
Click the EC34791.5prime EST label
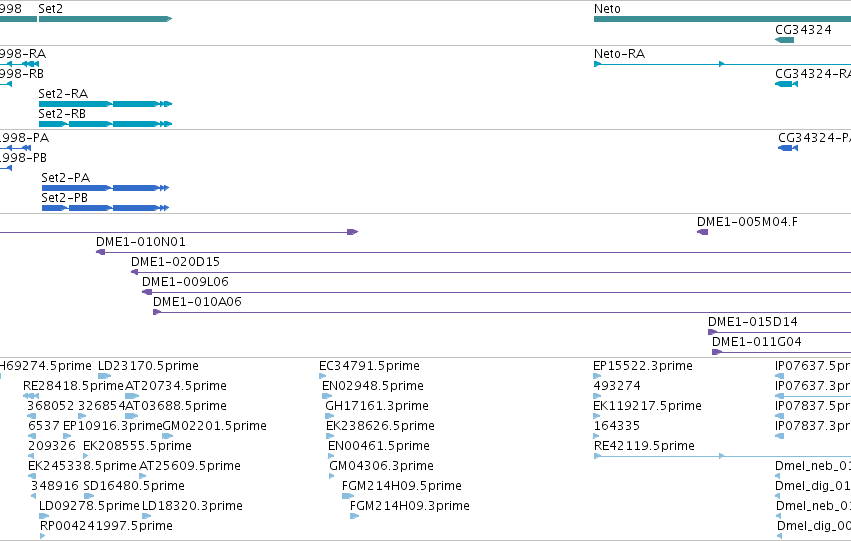[369, 366]
